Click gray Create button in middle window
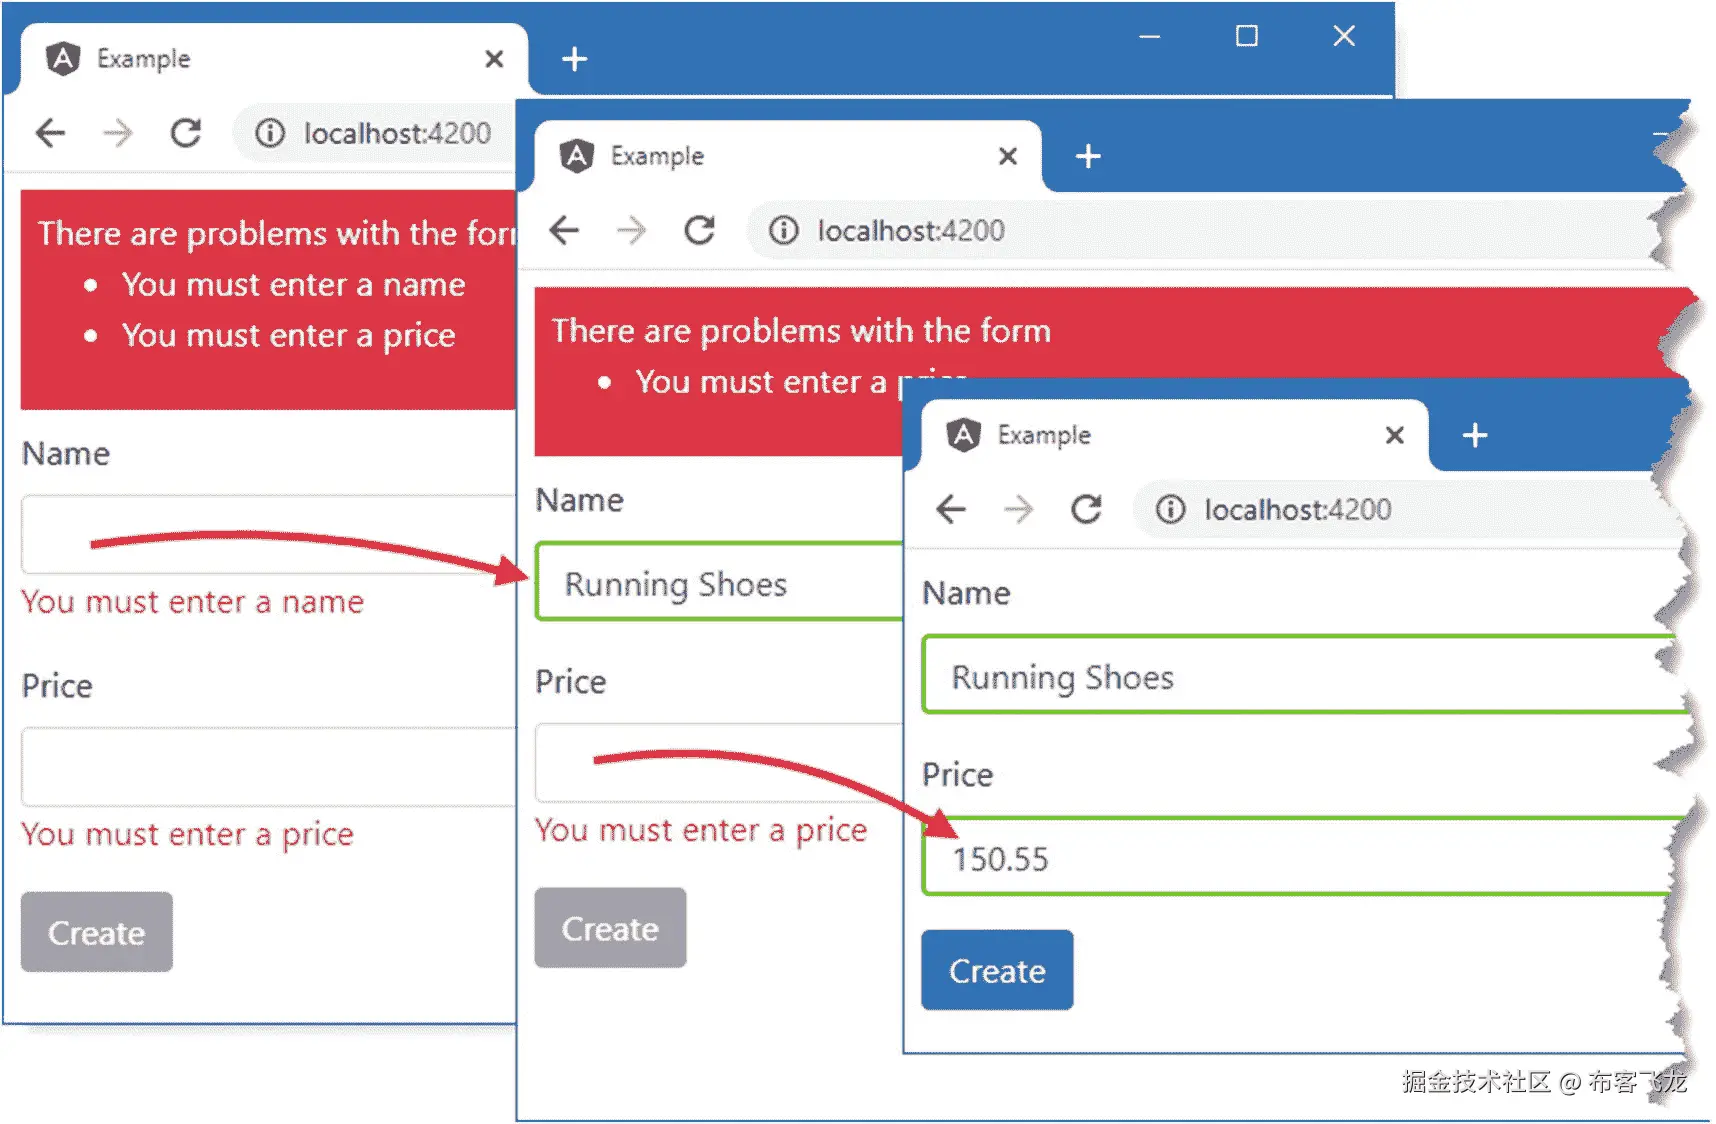 click(611, 928)
